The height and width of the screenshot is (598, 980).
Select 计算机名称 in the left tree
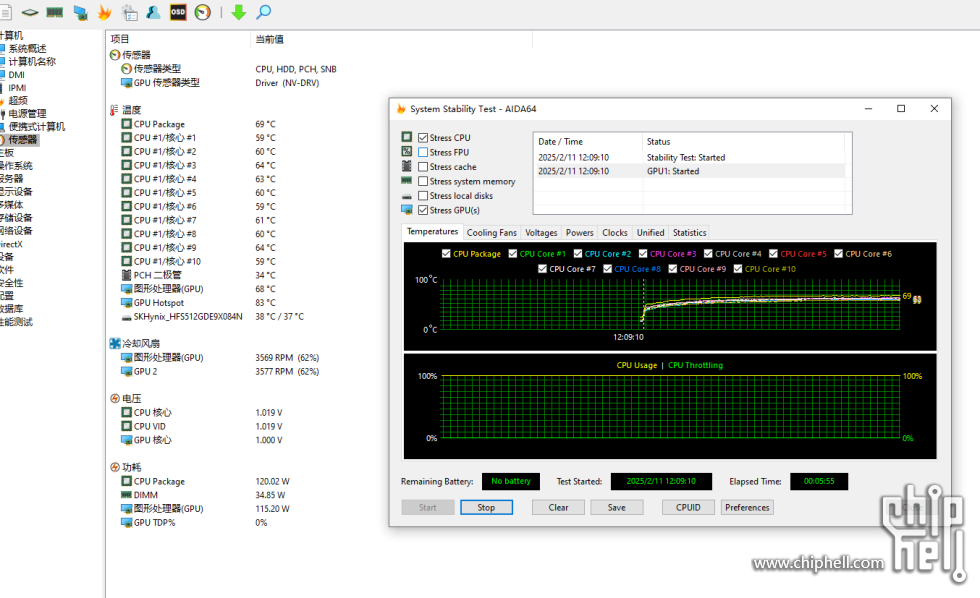(x=32, y=61)
